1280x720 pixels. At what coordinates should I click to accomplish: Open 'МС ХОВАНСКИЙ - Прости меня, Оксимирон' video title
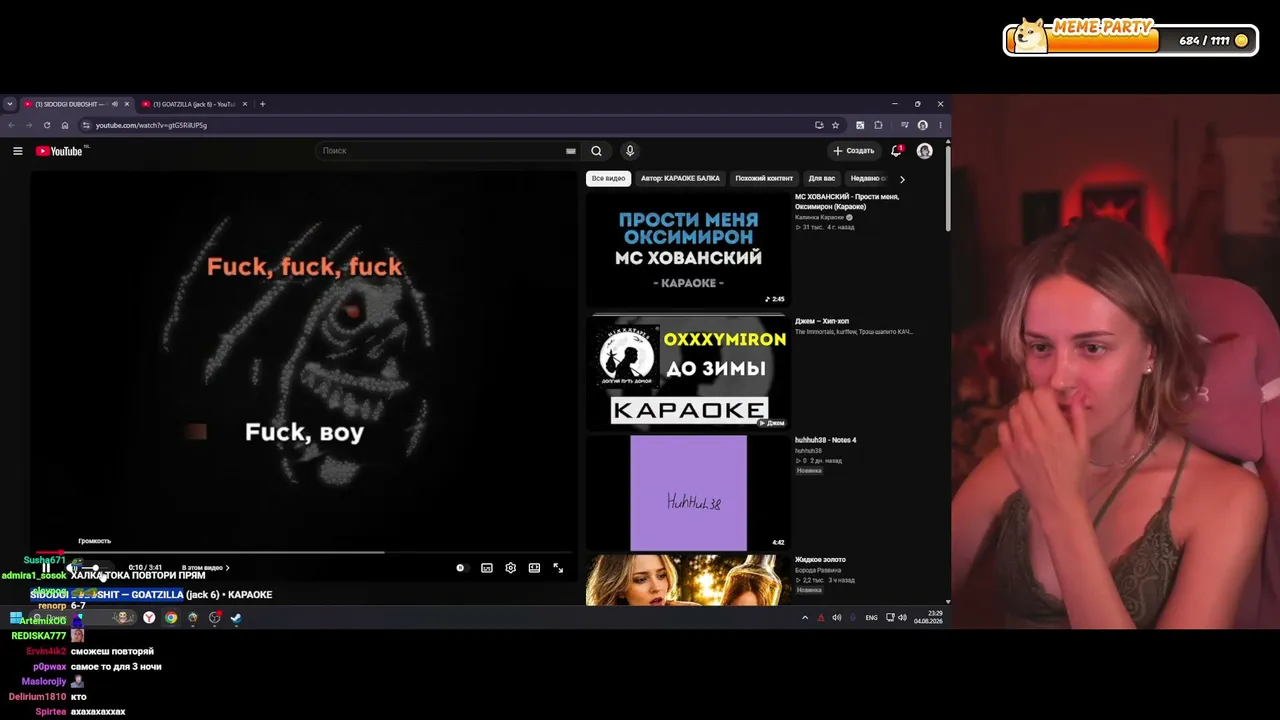coord(847,202)
